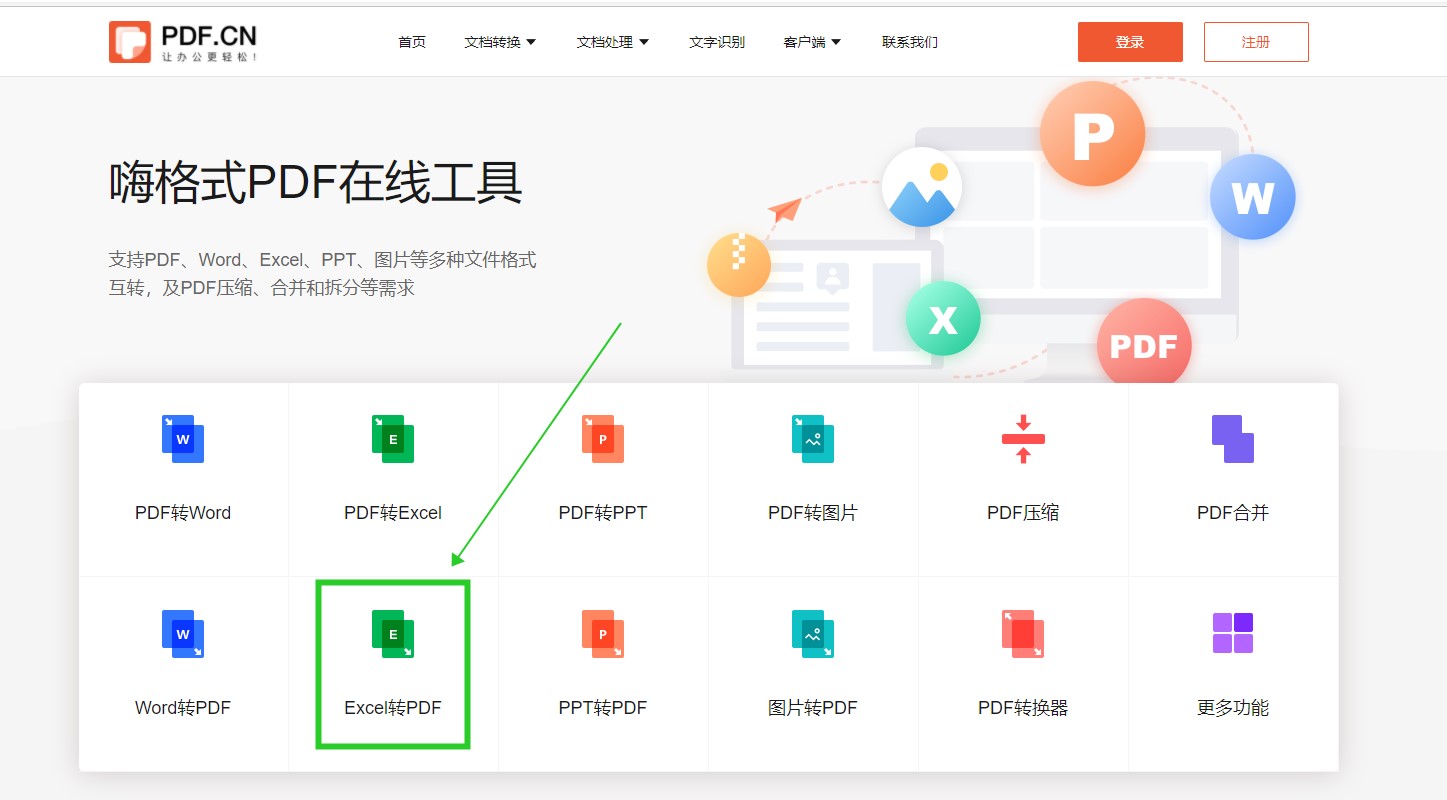Expand the 文档转换 dropdown menu
The height and width of the screenshot is (800, 1447).
coord(500,42)
